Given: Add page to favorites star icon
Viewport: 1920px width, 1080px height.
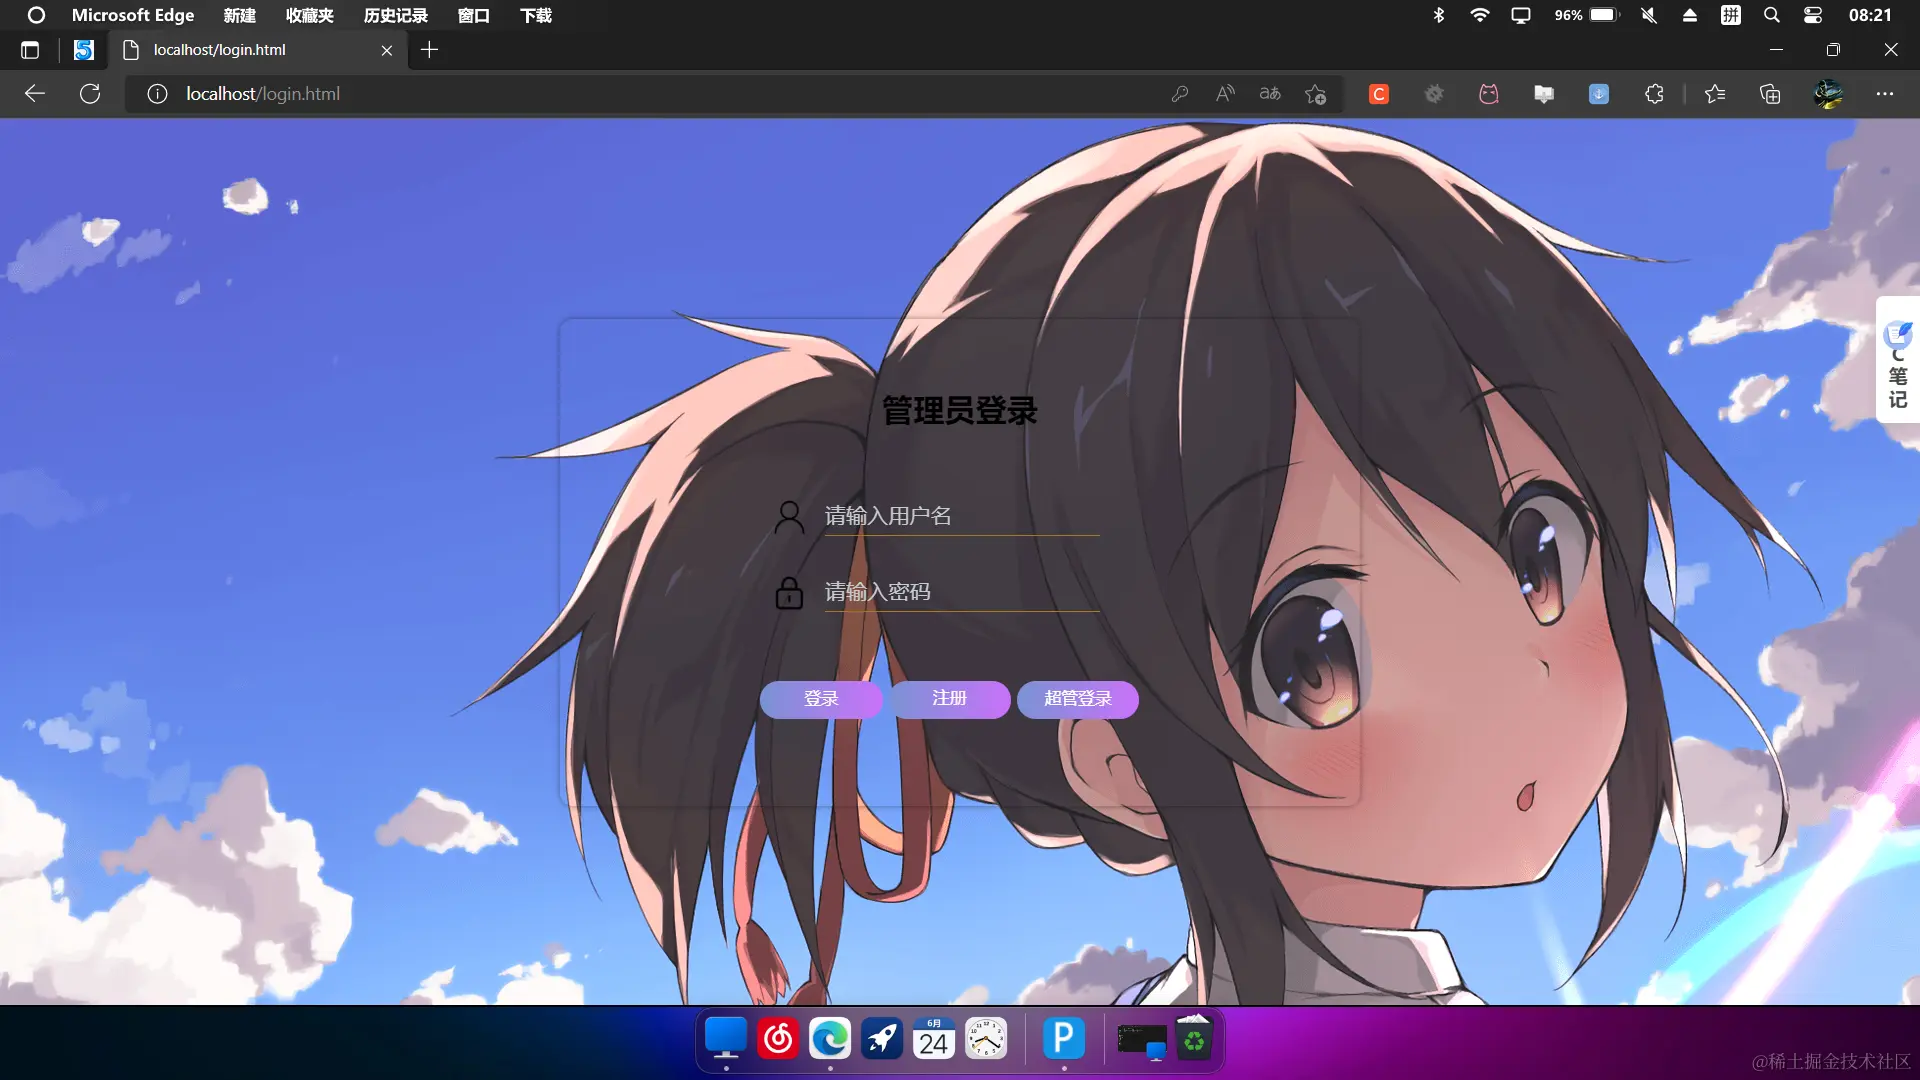Looking at the screenshot, I should coord(1315,94).
